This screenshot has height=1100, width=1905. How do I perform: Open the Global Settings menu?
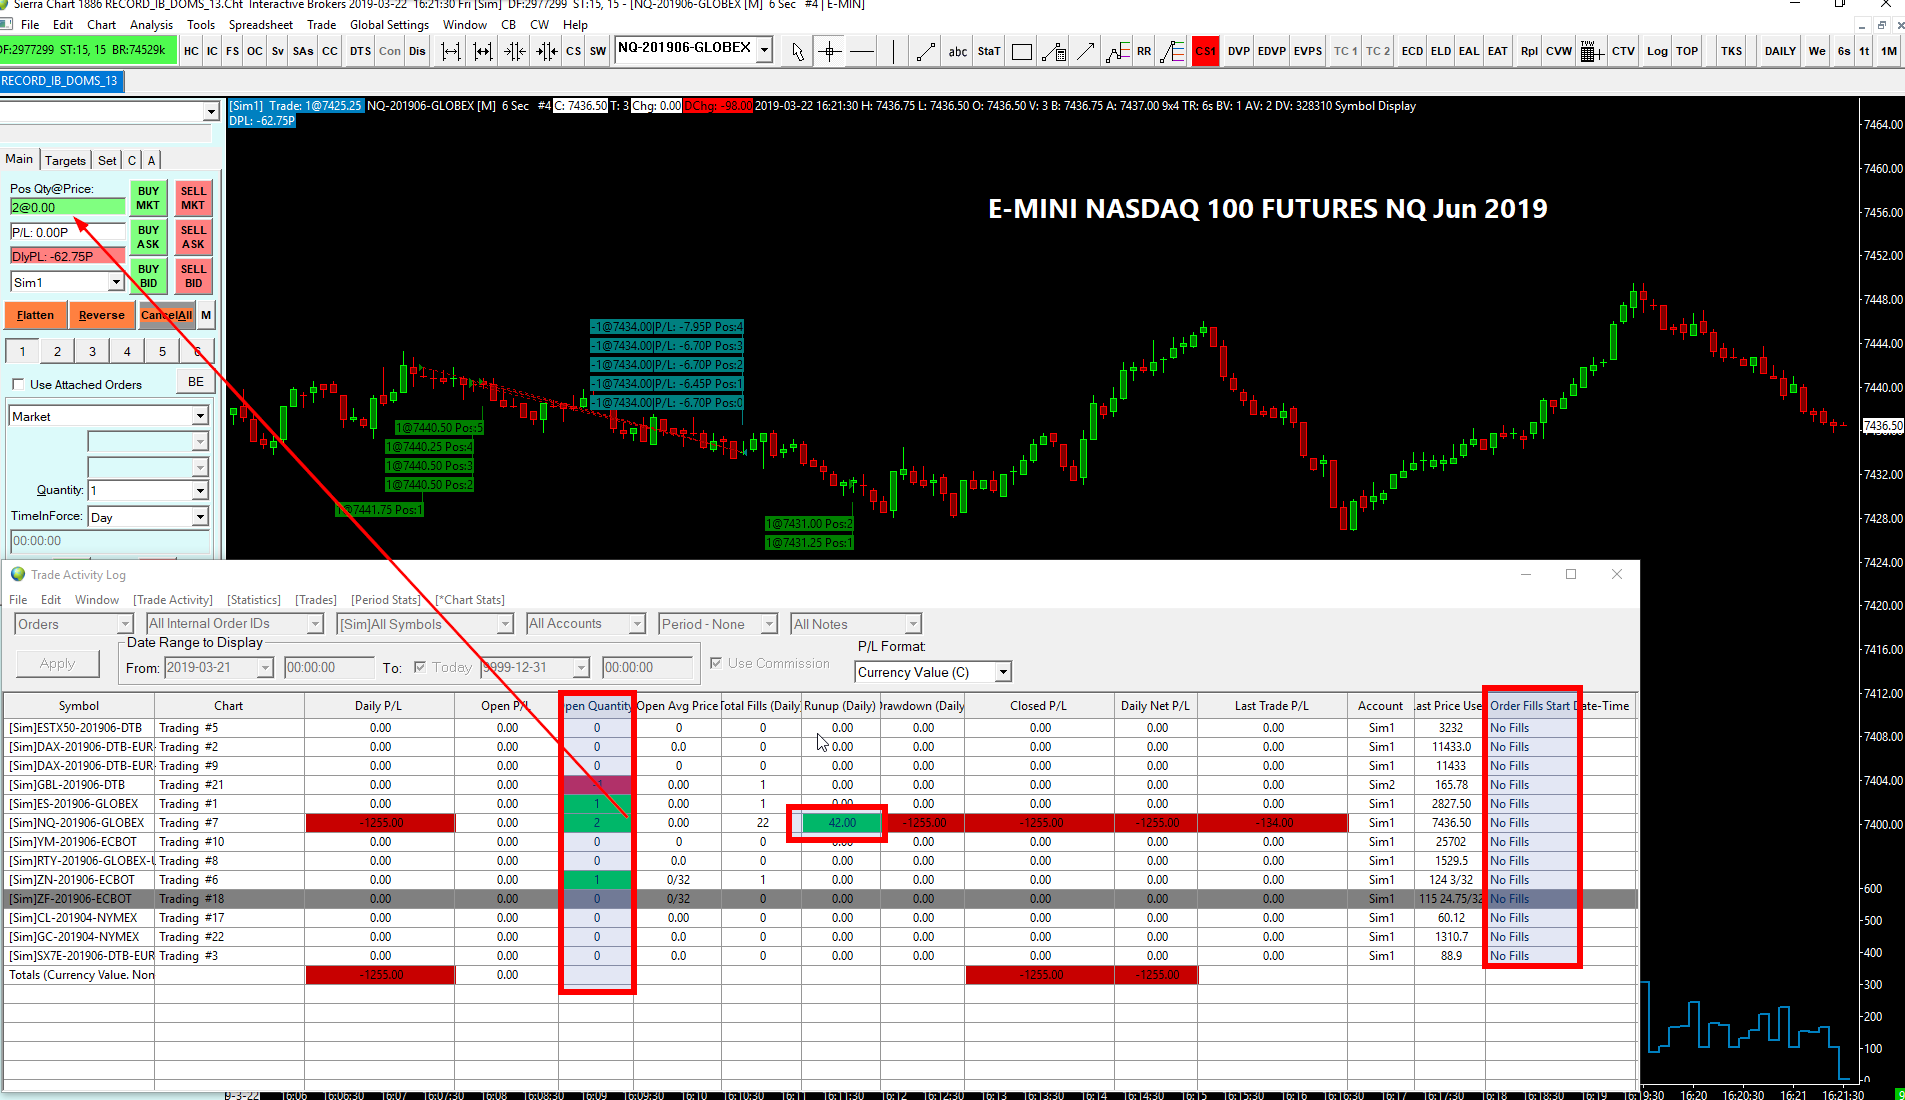pyautogui.click(x=389, y=24)
